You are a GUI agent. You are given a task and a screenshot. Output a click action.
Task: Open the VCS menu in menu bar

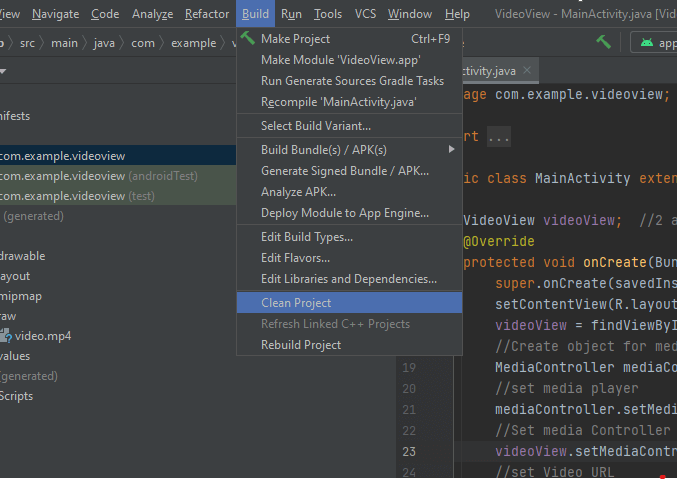click(365, 14)
